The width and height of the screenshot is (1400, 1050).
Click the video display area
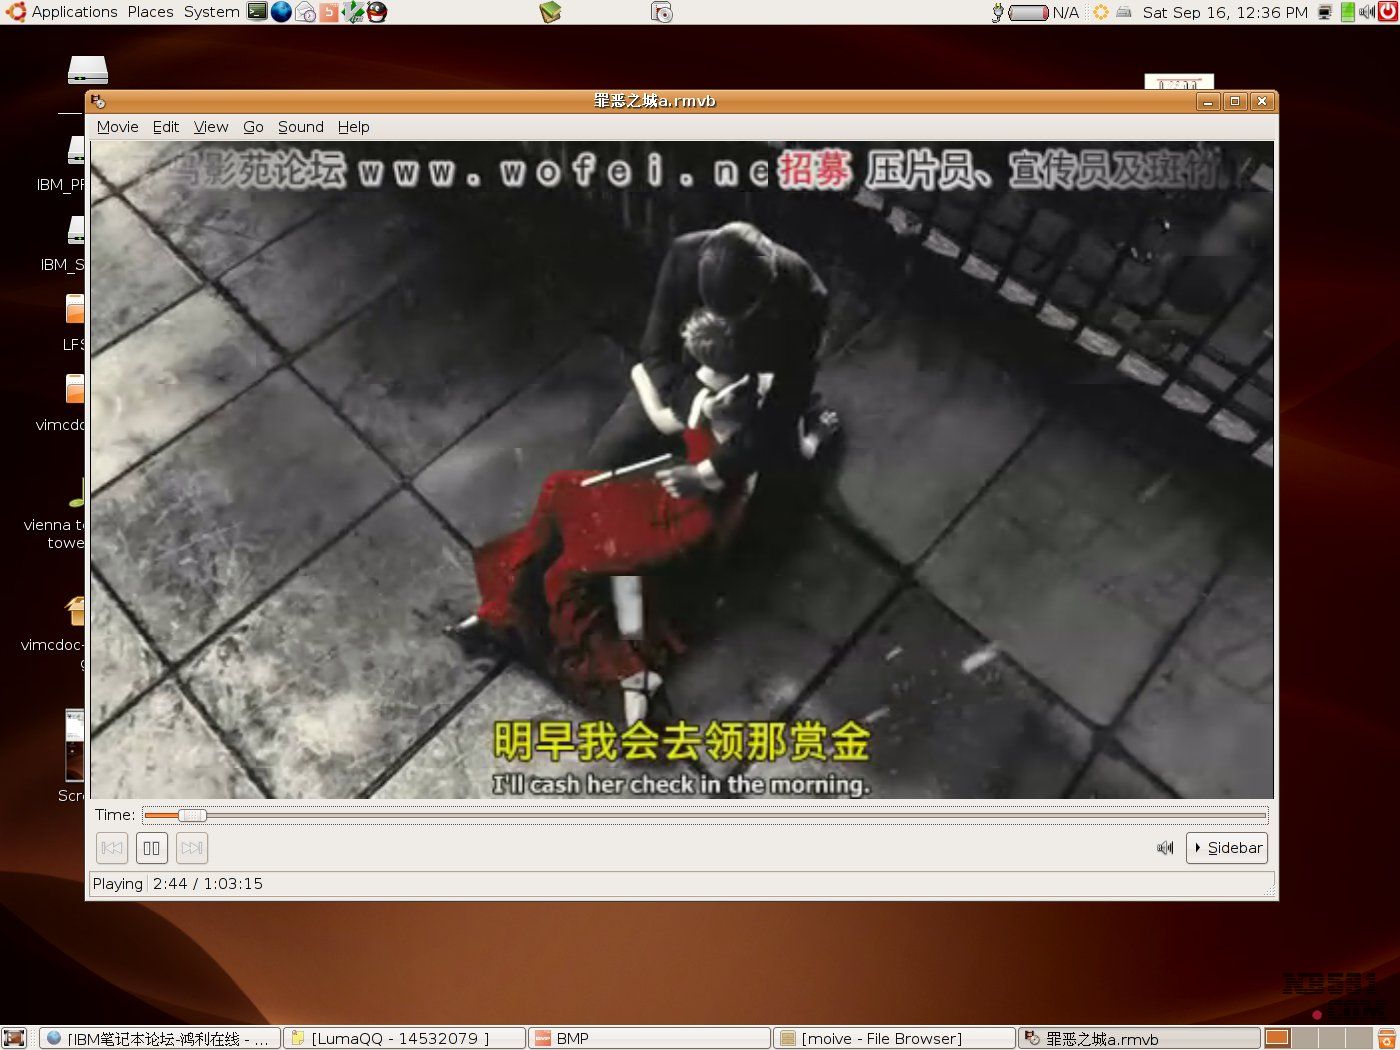(682, 470)
